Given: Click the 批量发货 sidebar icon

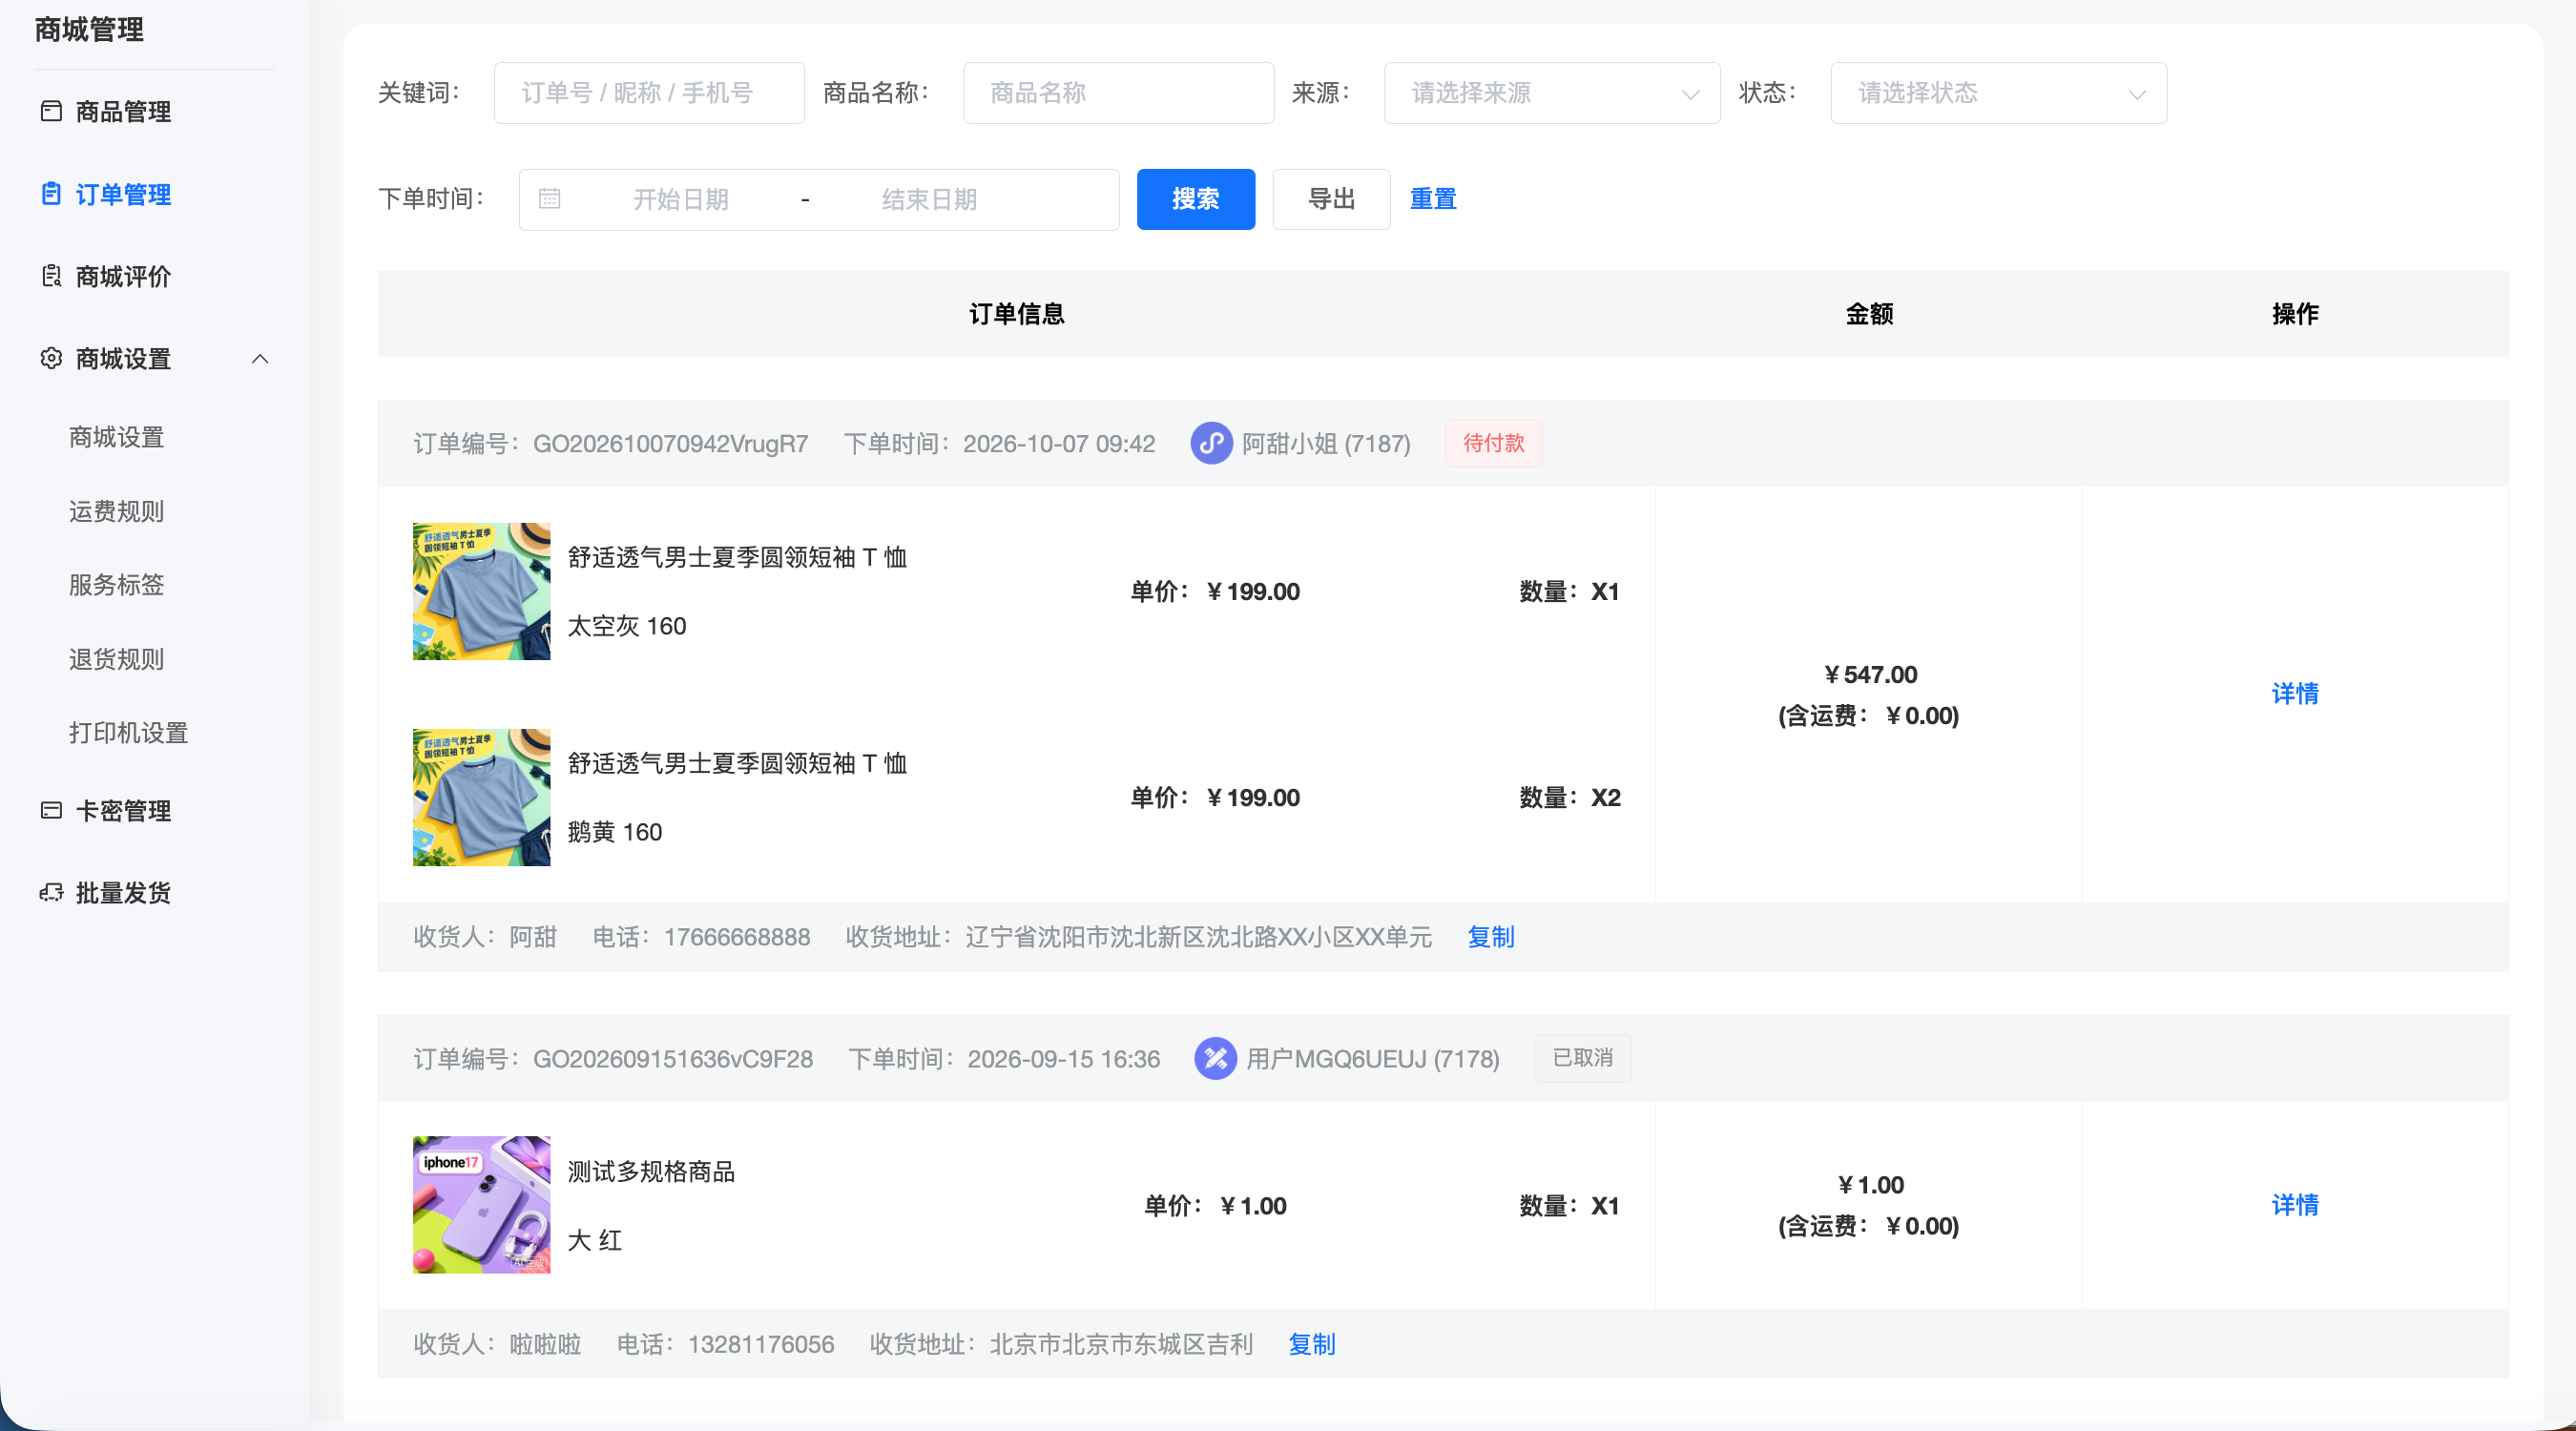Looking at the screenshot, I should pos(51,892).
